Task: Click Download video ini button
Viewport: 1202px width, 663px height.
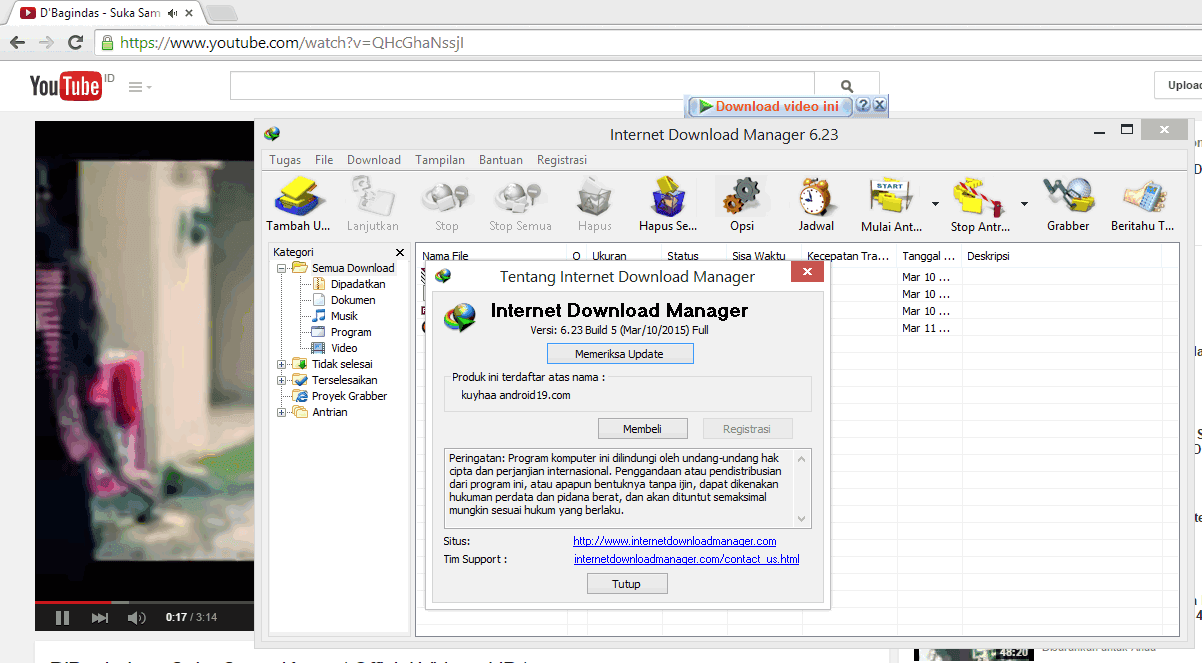Action: 769,106
